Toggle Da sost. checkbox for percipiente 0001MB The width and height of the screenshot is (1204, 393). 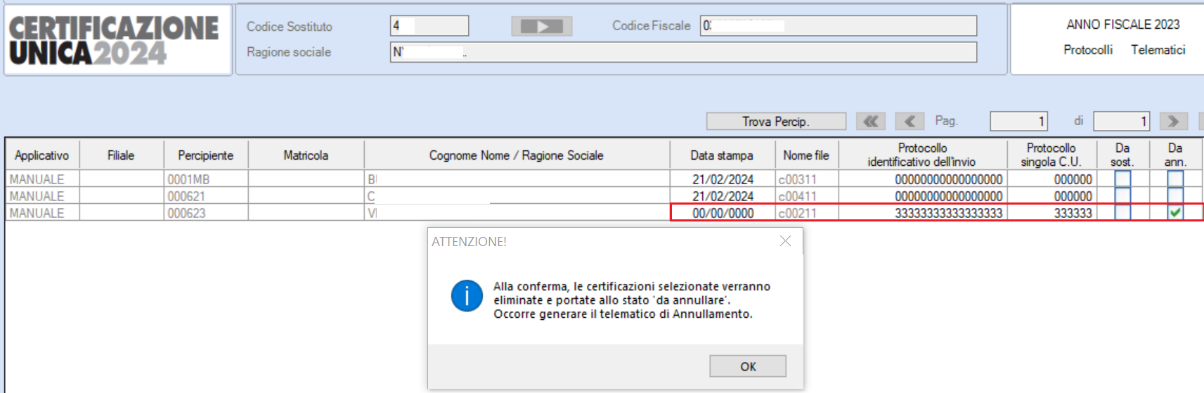click(x=1123, y=179)
